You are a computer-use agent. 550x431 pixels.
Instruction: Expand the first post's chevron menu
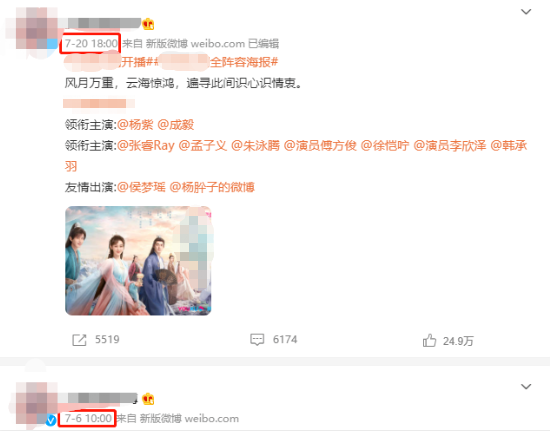tap(526, 12)
